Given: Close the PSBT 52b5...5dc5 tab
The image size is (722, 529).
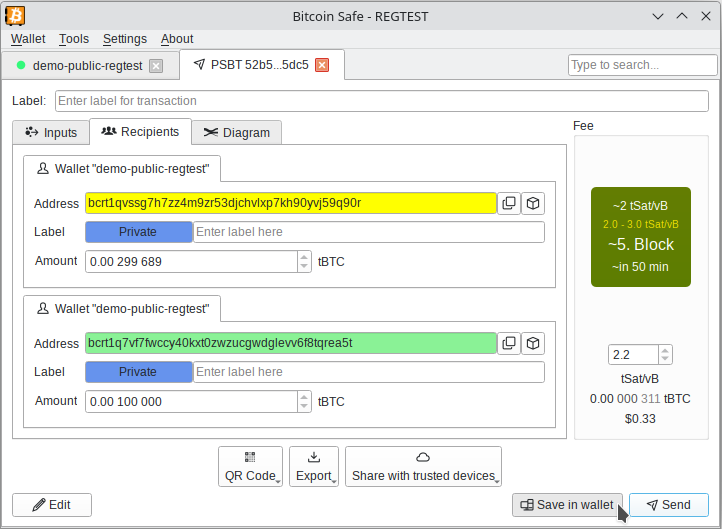Looking at the screenshot, I should pyautogui.click(x=322, y=65).
